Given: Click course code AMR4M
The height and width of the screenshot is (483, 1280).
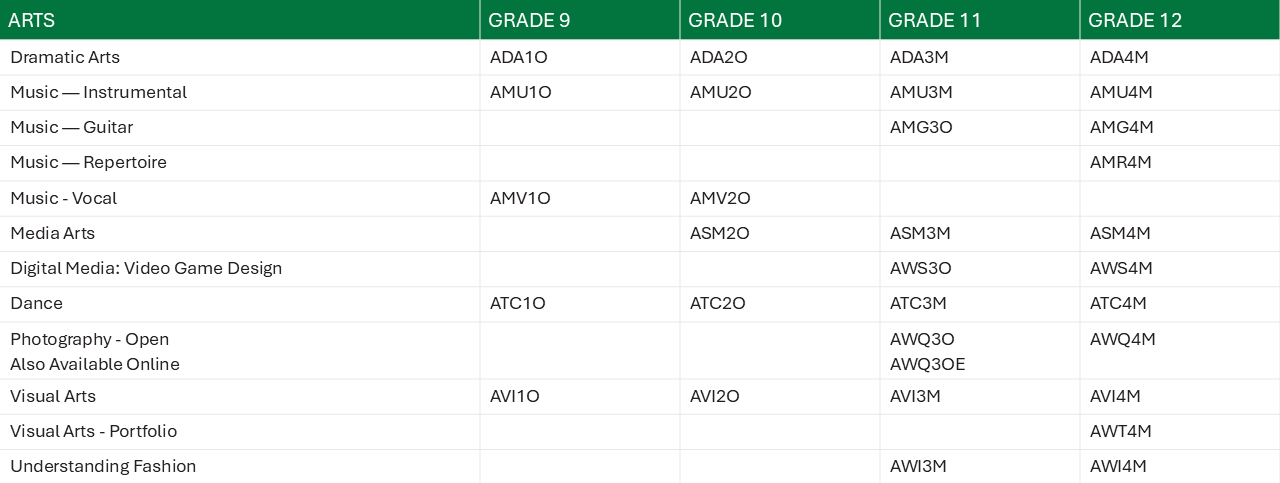Looking at the screenshot, I should 1121,162.
